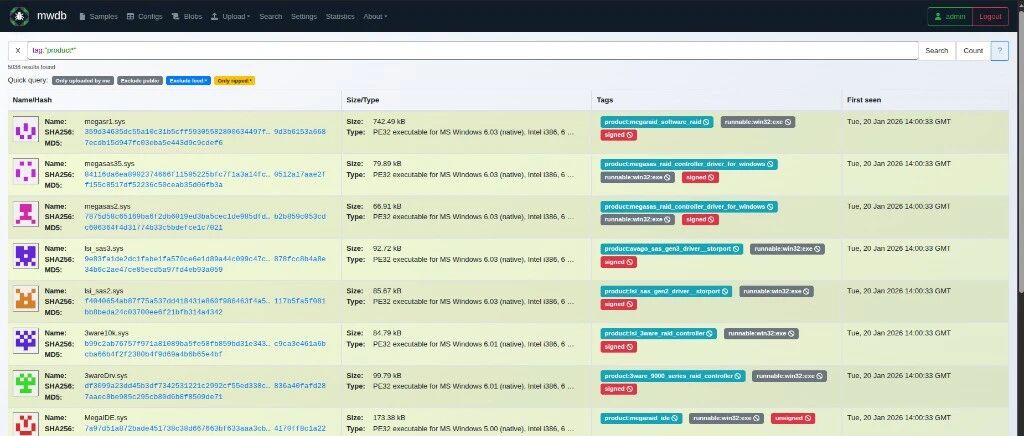This screenshot has width=1024, height=436.
Task: Click ban icon on product:megaraid_ide tag
Action: point(675,418)
